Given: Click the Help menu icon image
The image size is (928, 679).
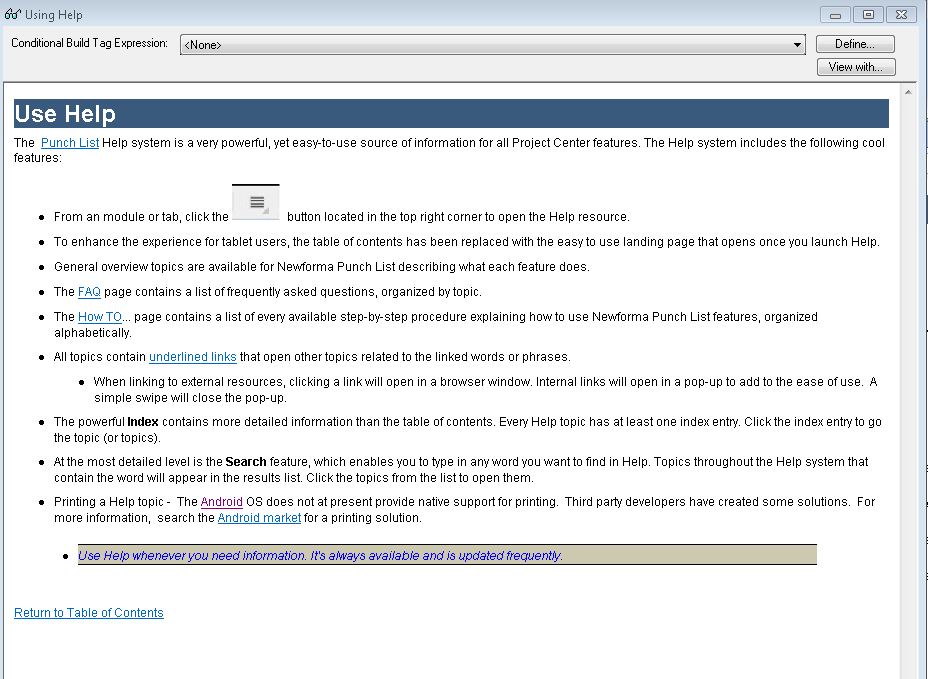Looking at the screenshot, I should click(256, 202).
